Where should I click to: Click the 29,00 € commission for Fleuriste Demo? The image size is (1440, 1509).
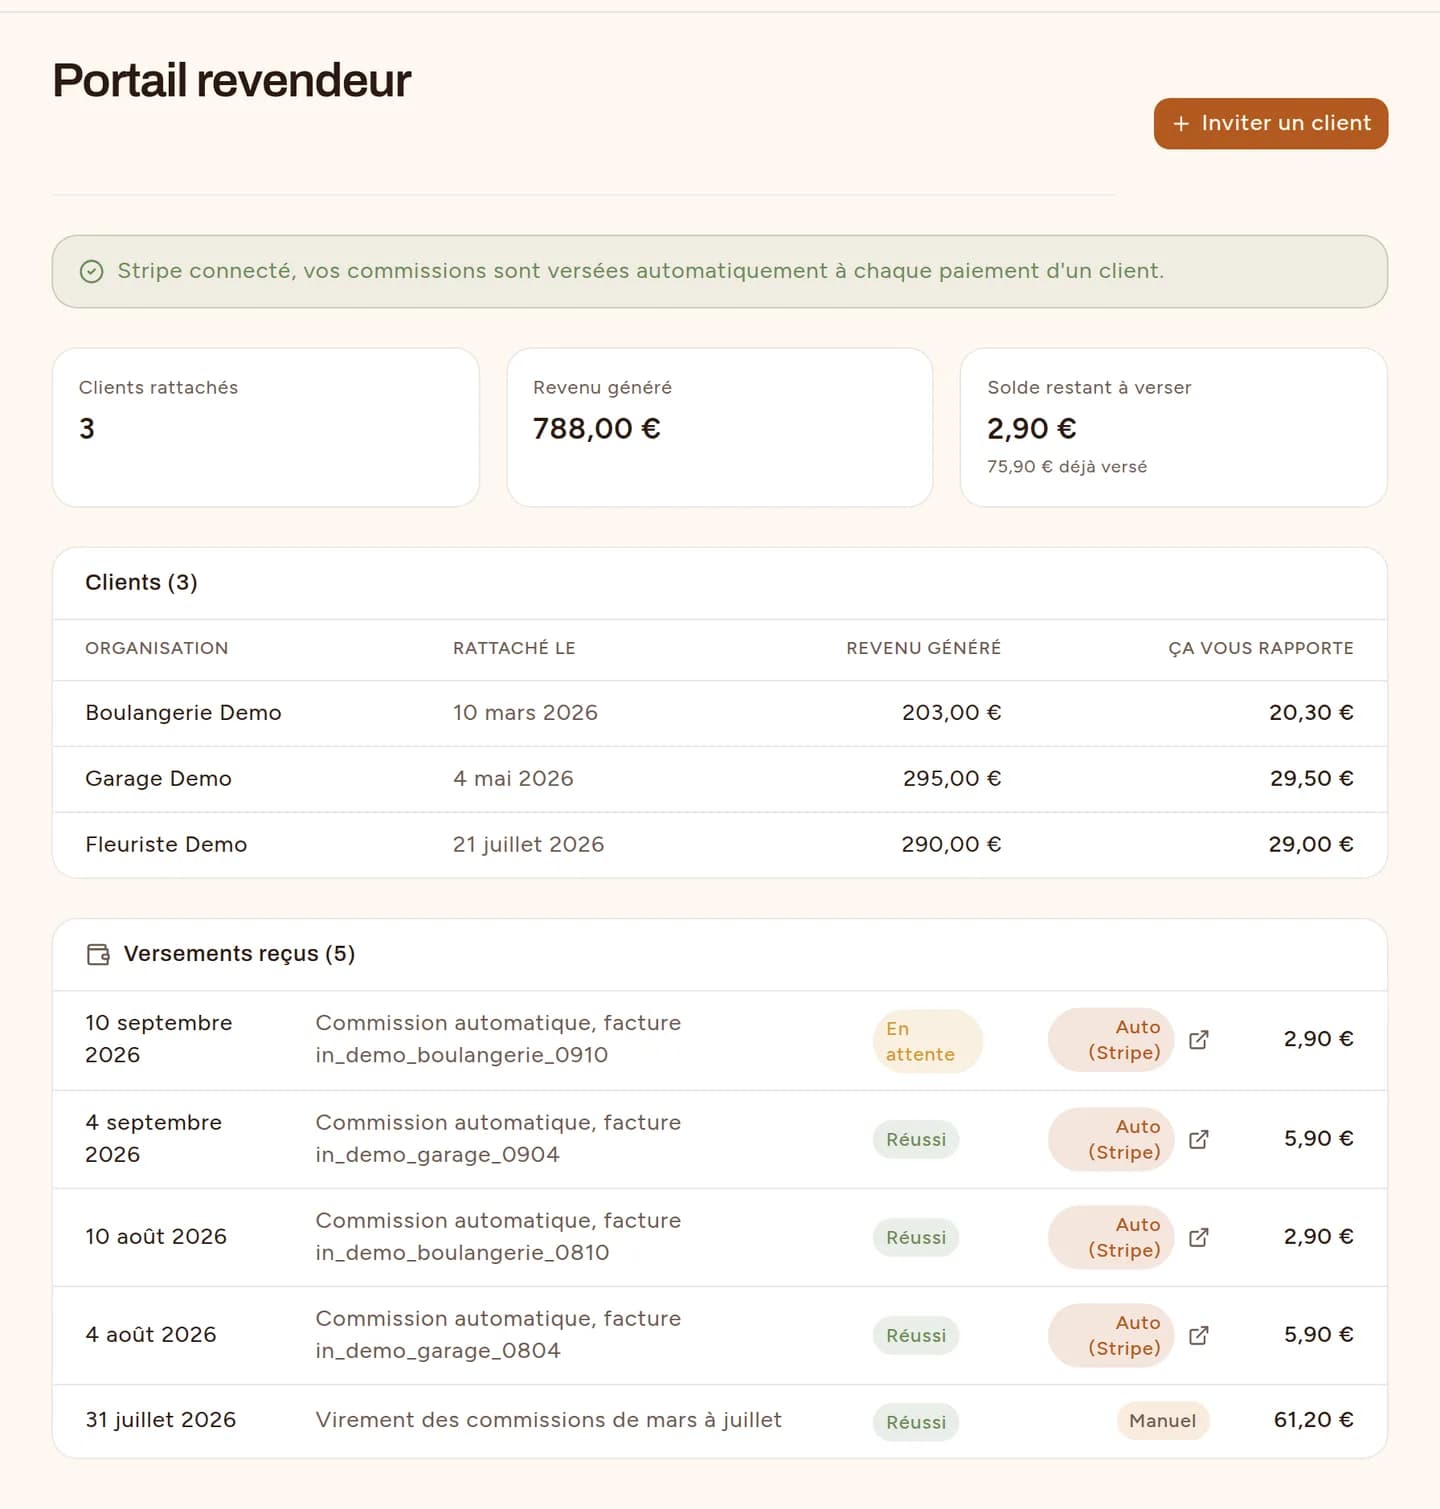pos(1311,845)
